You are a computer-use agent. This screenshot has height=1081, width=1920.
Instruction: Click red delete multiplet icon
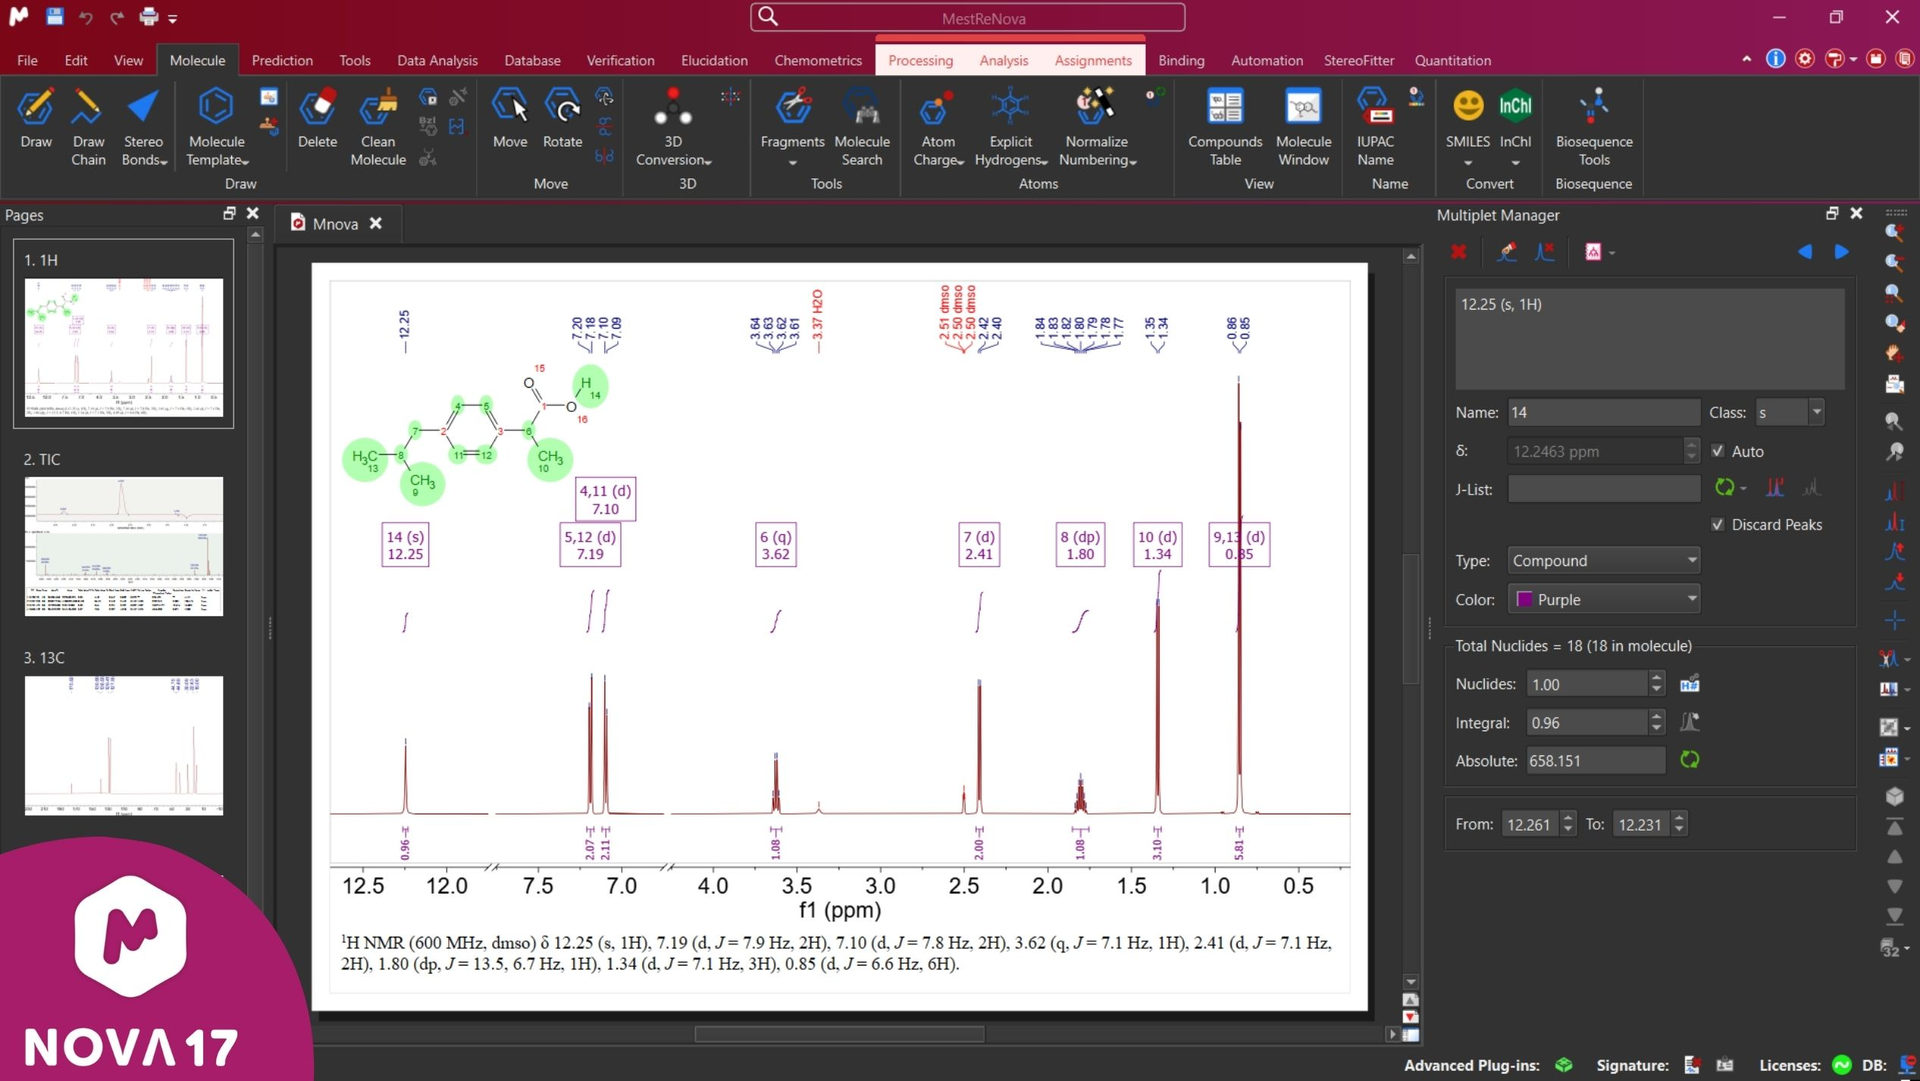1459,252
